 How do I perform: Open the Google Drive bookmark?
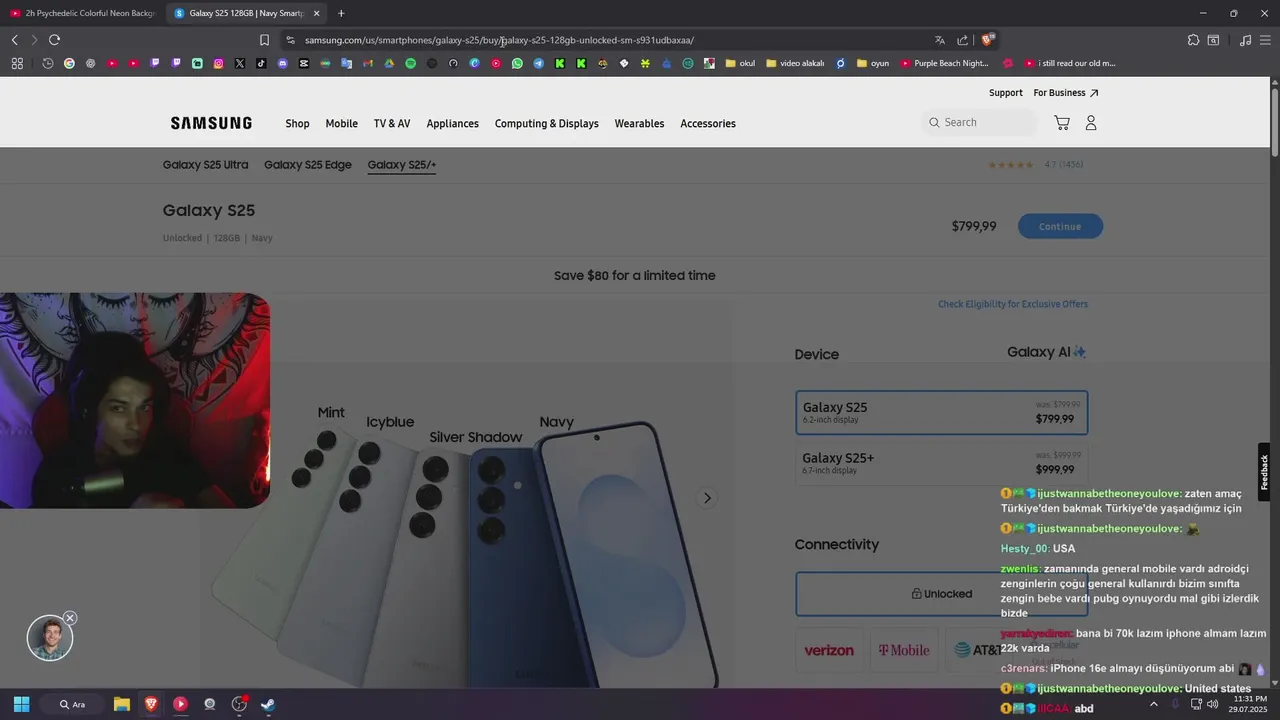click(389, 63)
